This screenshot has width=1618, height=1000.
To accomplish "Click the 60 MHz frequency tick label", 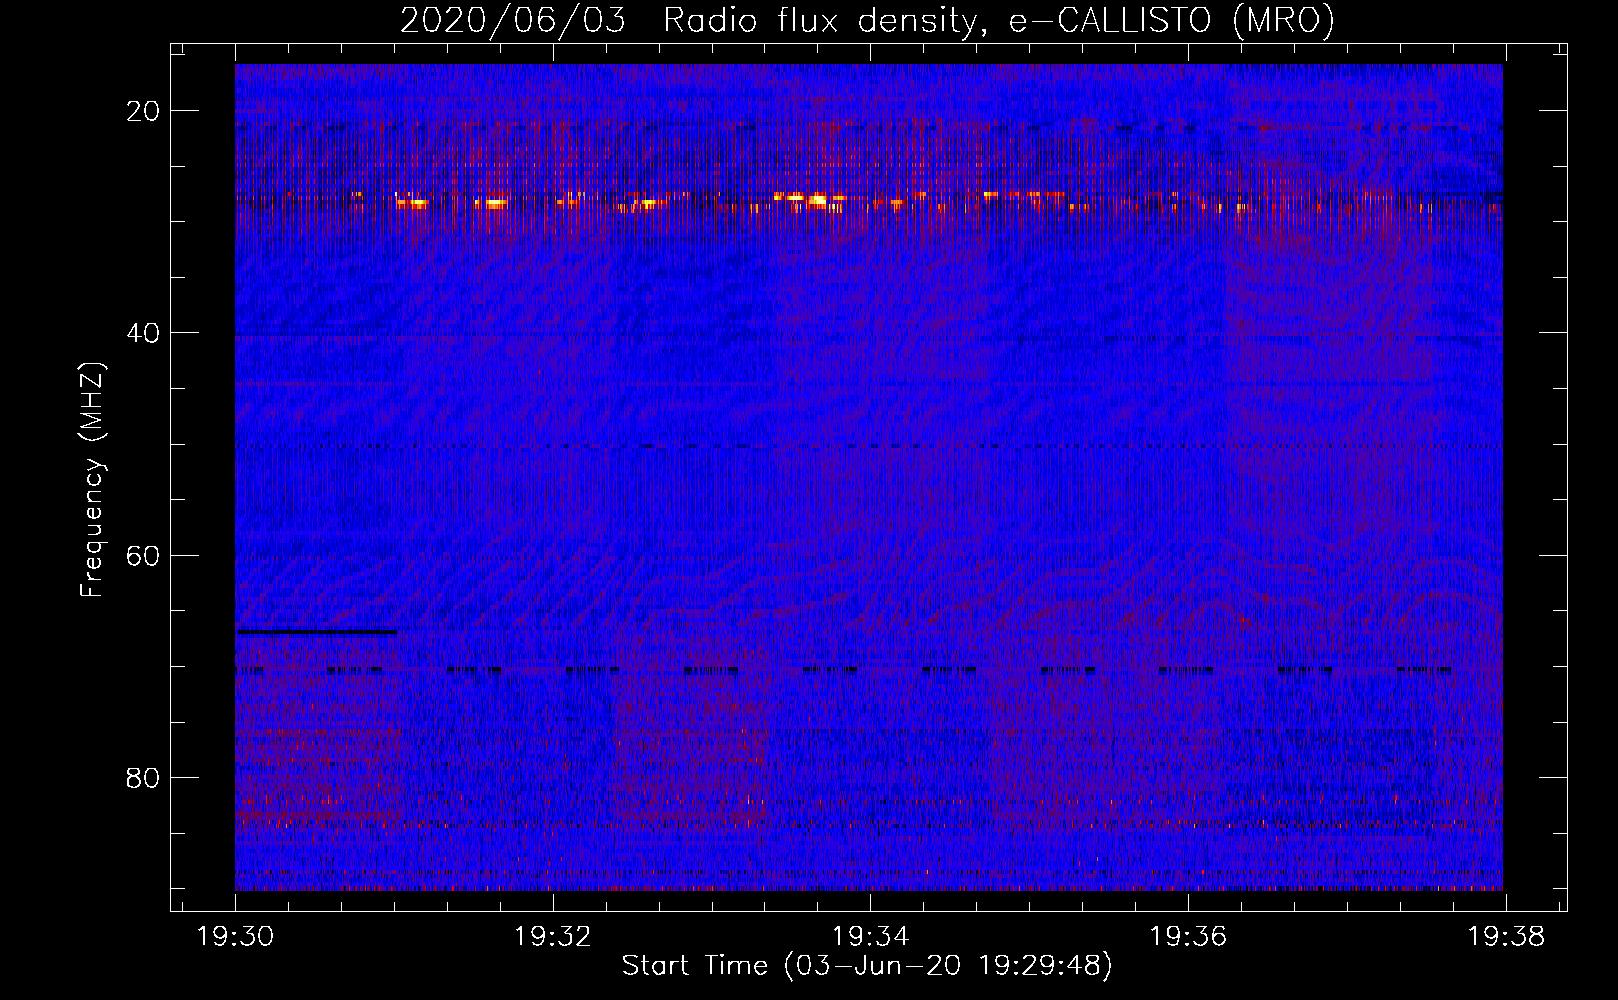I will [140, 555].
